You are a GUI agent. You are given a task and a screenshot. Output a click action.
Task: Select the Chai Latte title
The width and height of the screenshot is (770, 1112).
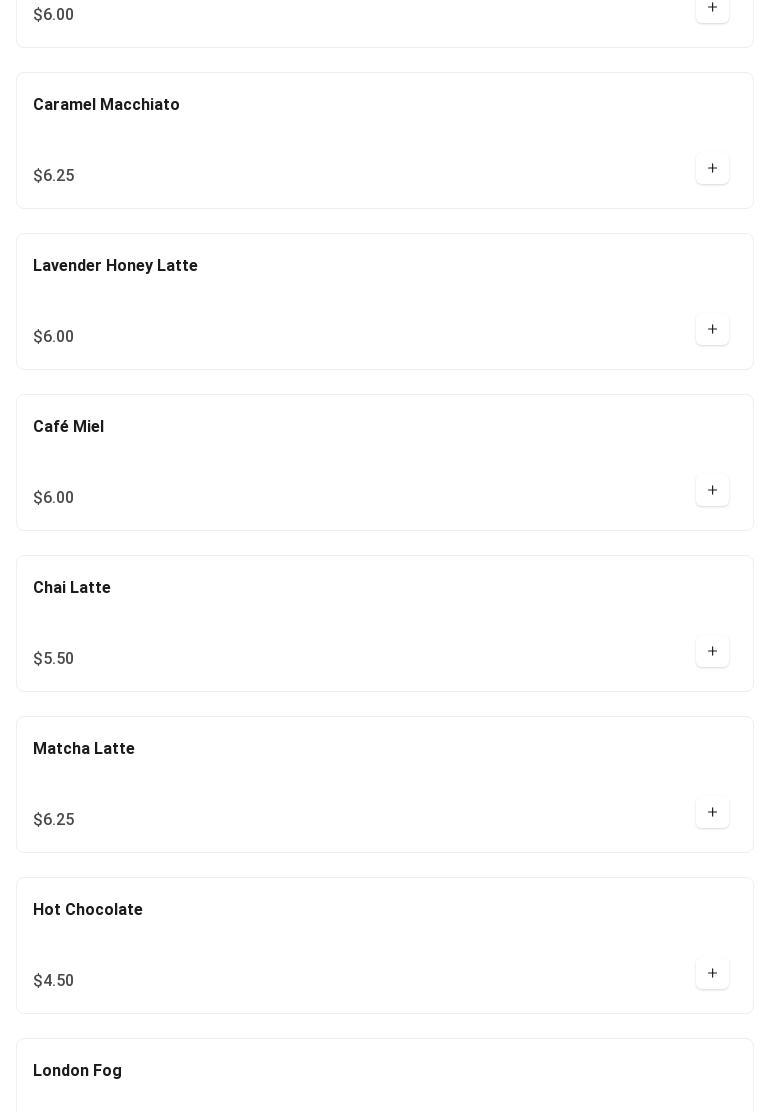coord(72,587)
